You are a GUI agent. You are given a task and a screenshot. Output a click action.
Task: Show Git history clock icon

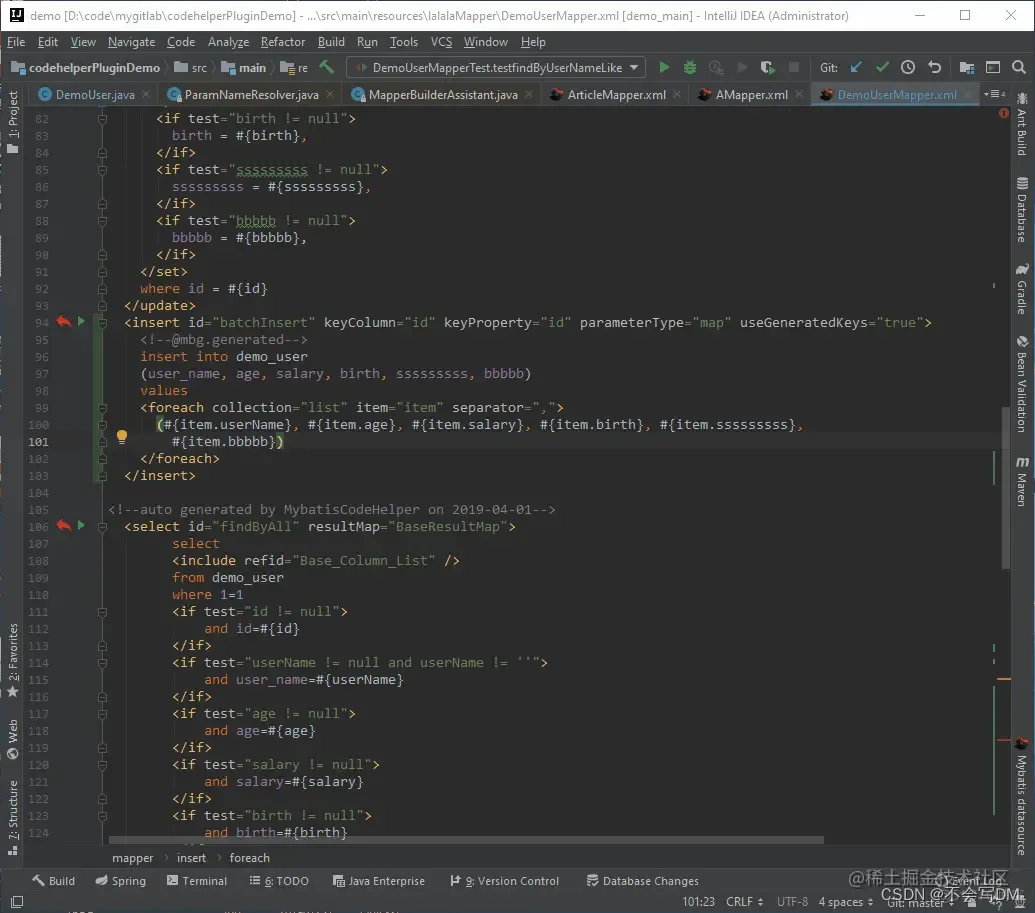tap(908, 67)
